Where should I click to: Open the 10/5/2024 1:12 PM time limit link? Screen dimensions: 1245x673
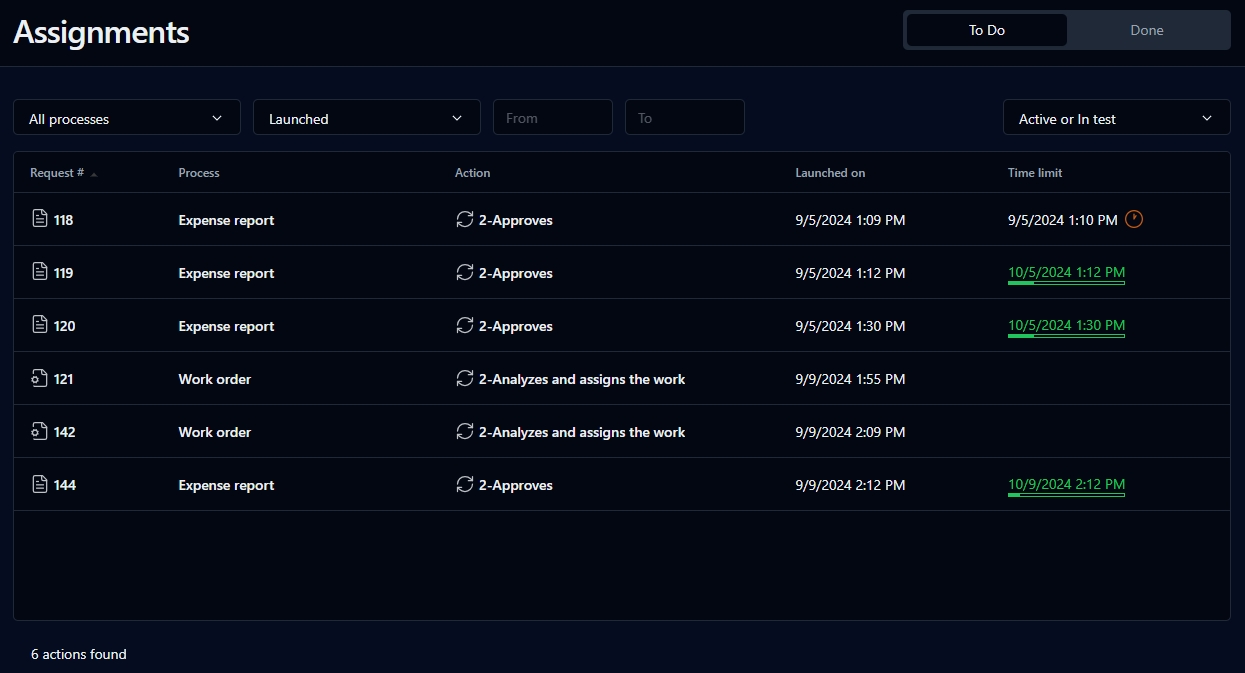click(x=1066, y=272)
